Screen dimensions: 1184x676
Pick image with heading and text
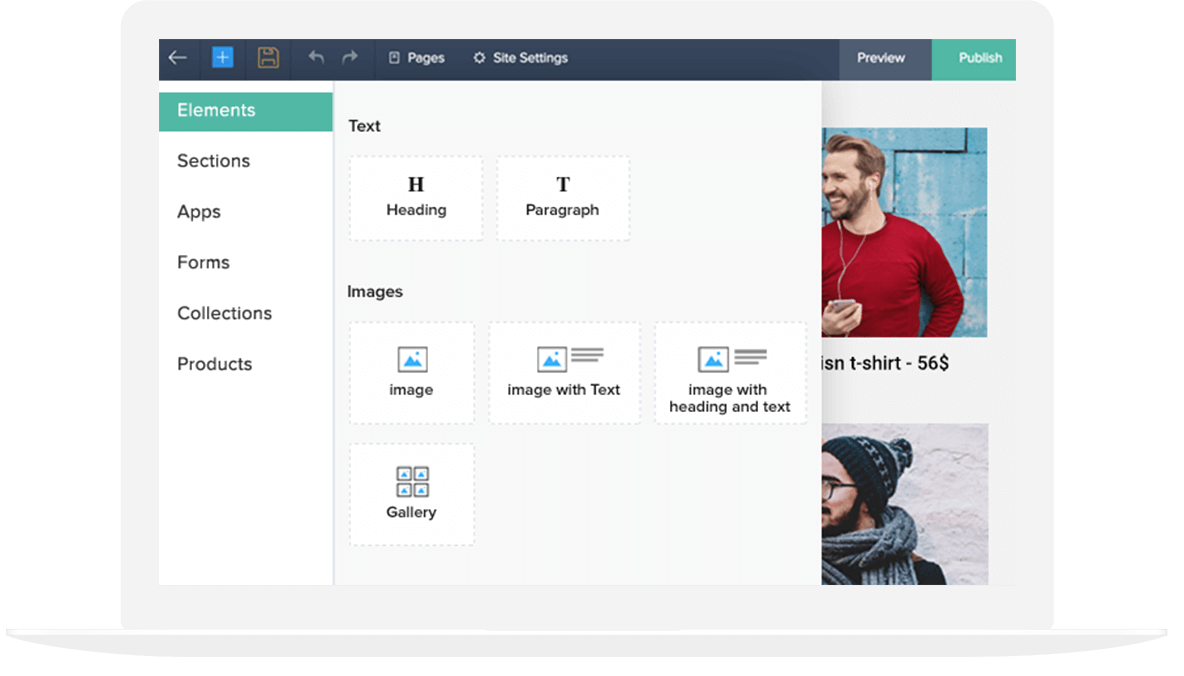730,373
